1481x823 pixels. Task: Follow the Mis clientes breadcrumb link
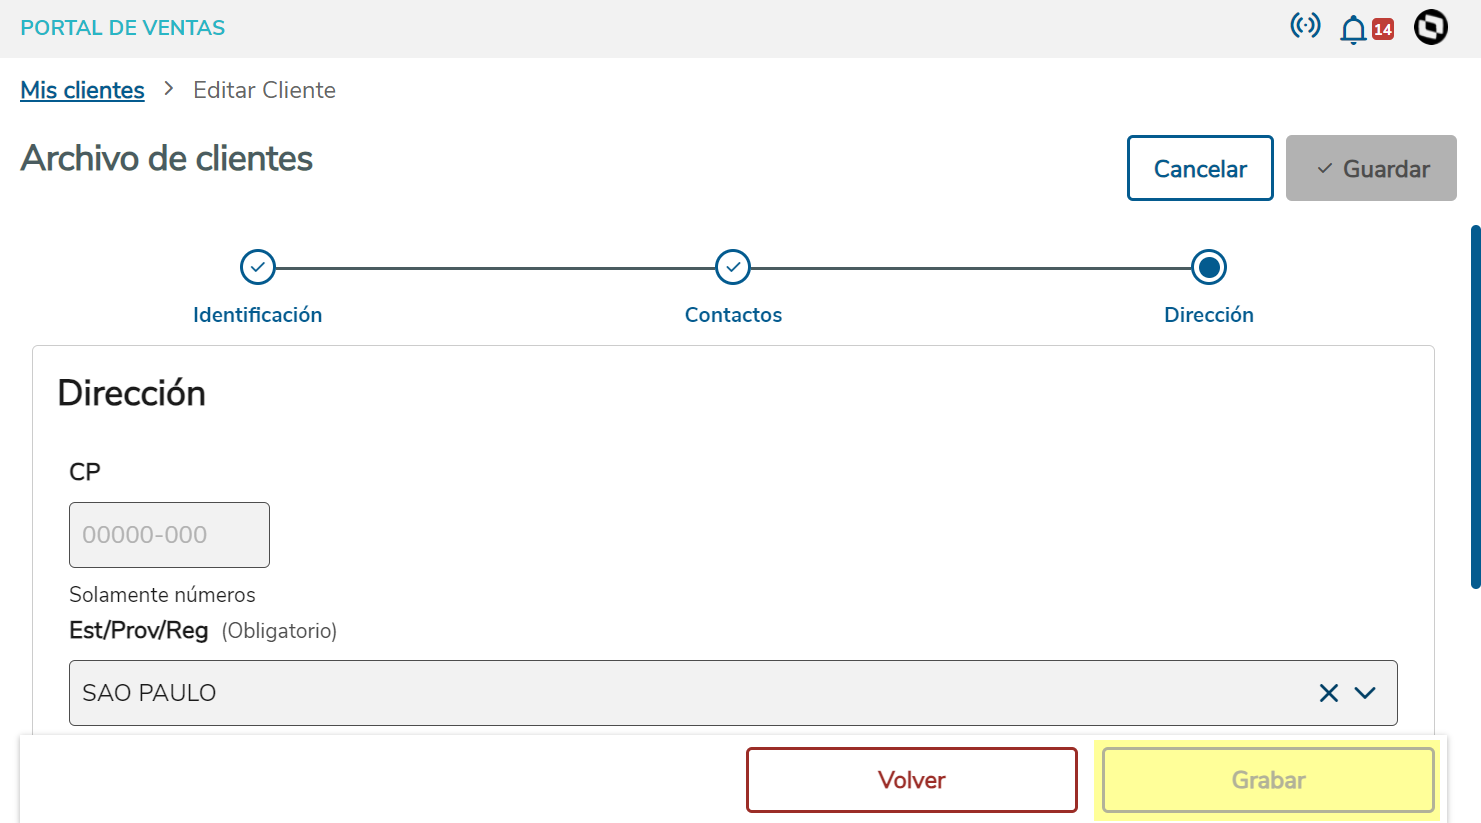(82, 90)
